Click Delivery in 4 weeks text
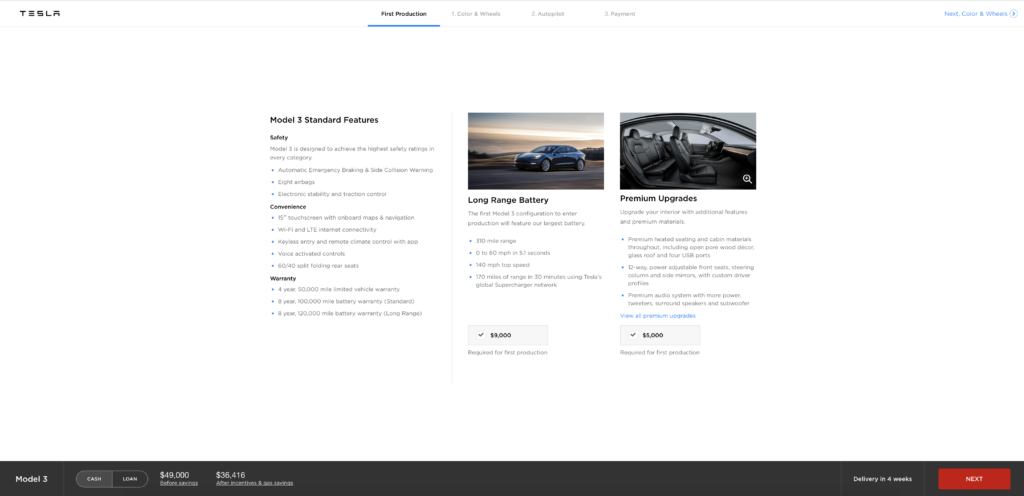Image resolution: width=1024 pixels, height=496 pixels. pos(882,479)
